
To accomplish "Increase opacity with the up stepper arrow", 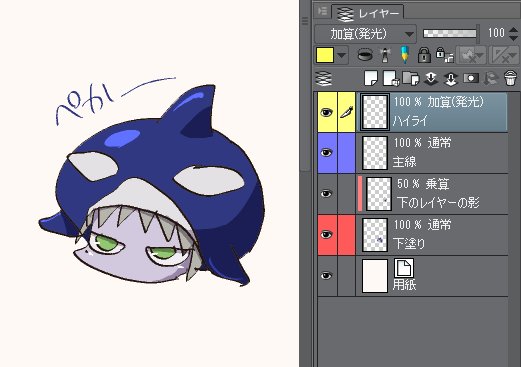I will [514, 29].
